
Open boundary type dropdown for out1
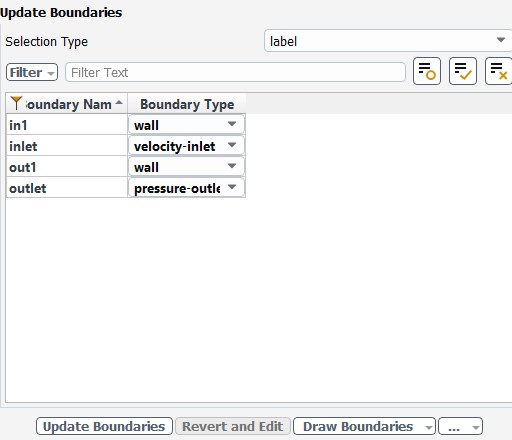click(186, 167)
